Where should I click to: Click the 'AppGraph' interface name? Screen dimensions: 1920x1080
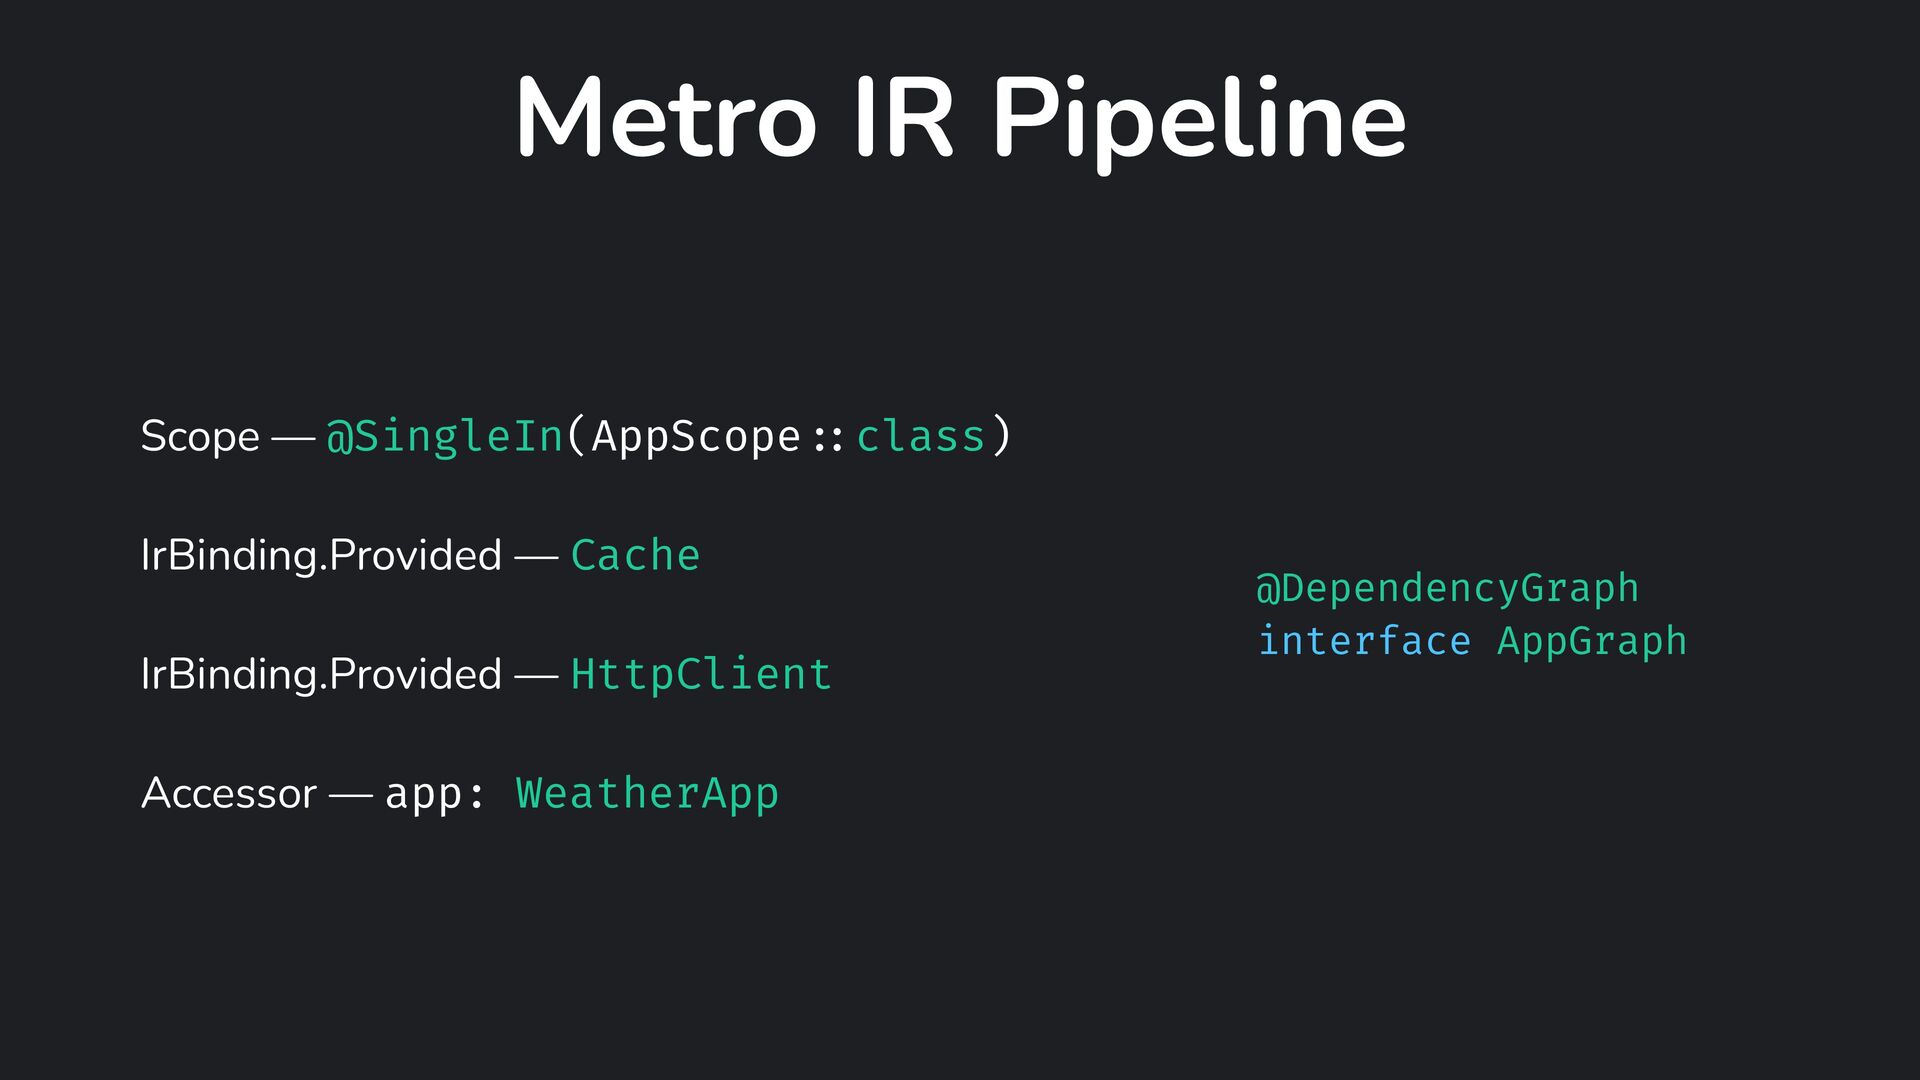(1592, 641)
